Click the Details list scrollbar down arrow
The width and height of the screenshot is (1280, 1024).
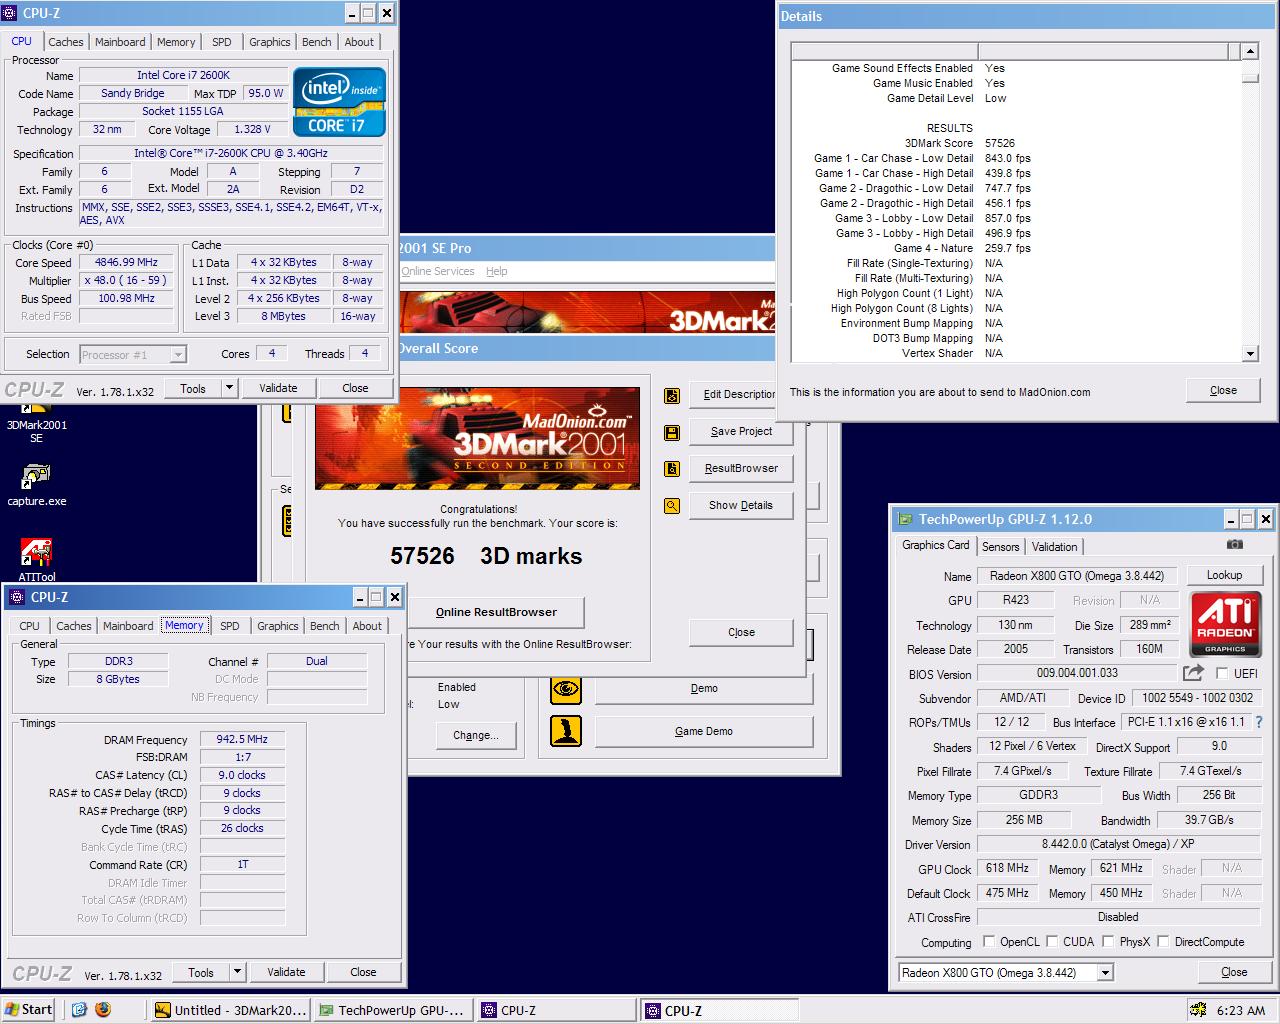pyautogui.click(x=1250, y=353)
